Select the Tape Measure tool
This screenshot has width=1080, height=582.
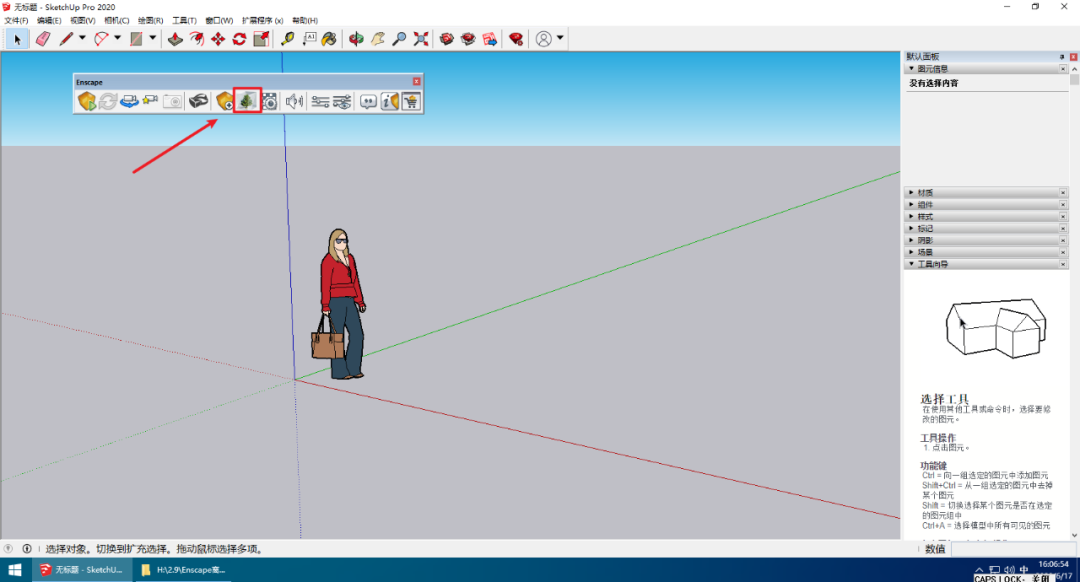288,39
